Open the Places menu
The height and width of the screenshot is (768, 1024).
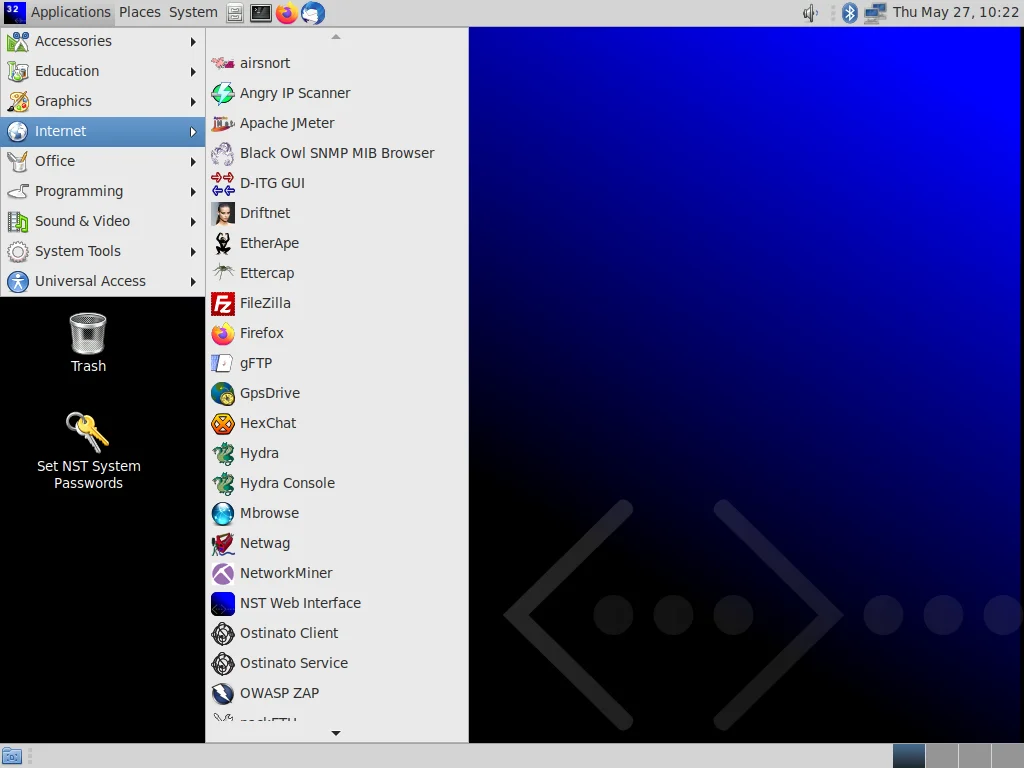click(x=140, y=12)
